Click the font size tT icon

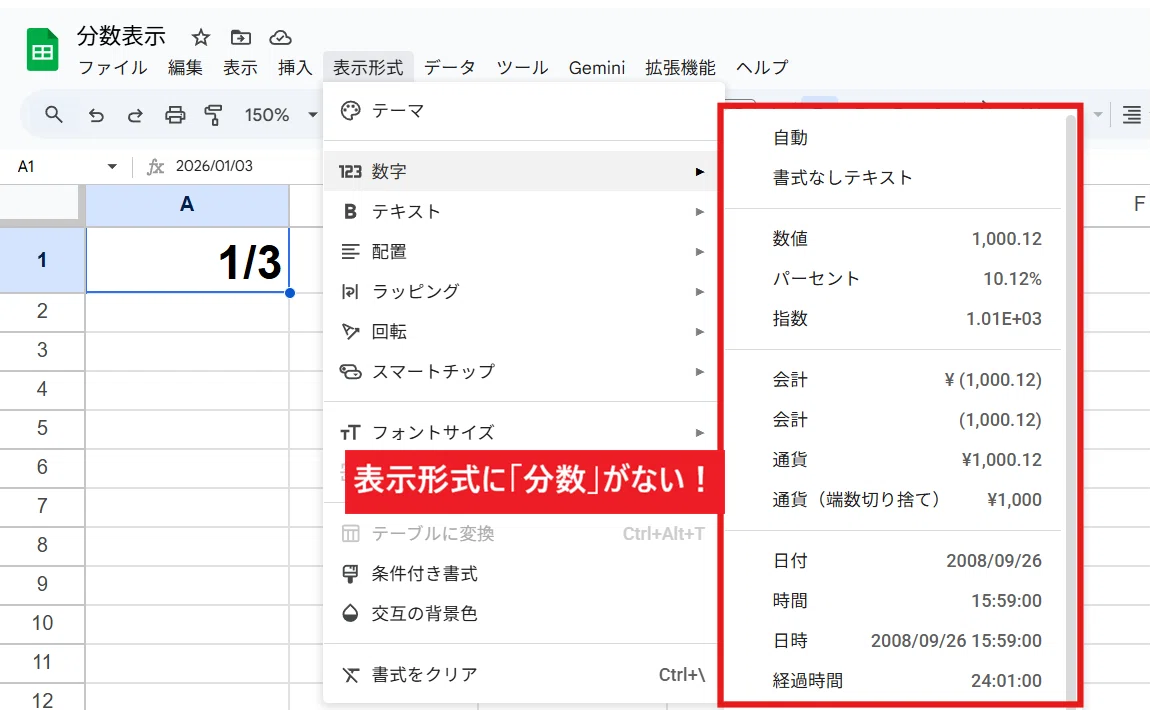pyautogui.click(x=350, y=433)
